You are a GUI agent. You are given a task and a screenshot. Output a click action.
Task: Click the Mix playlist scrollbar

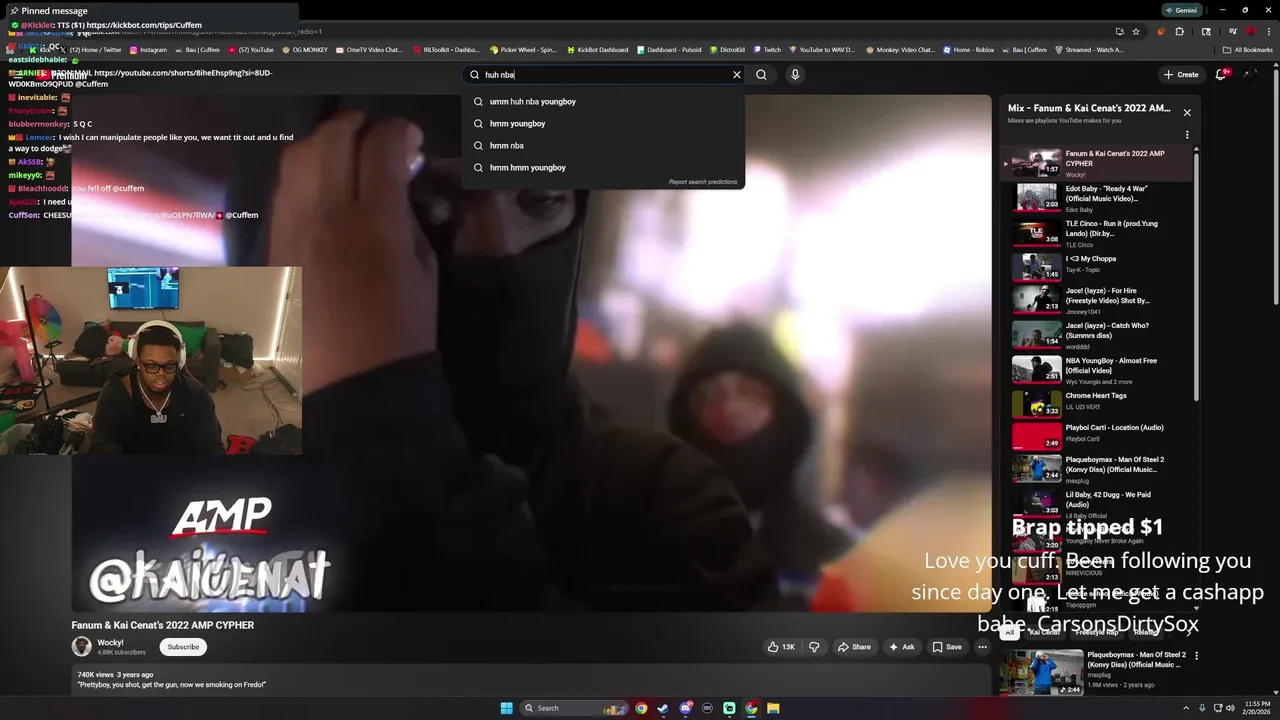(x=1196, y=275)
